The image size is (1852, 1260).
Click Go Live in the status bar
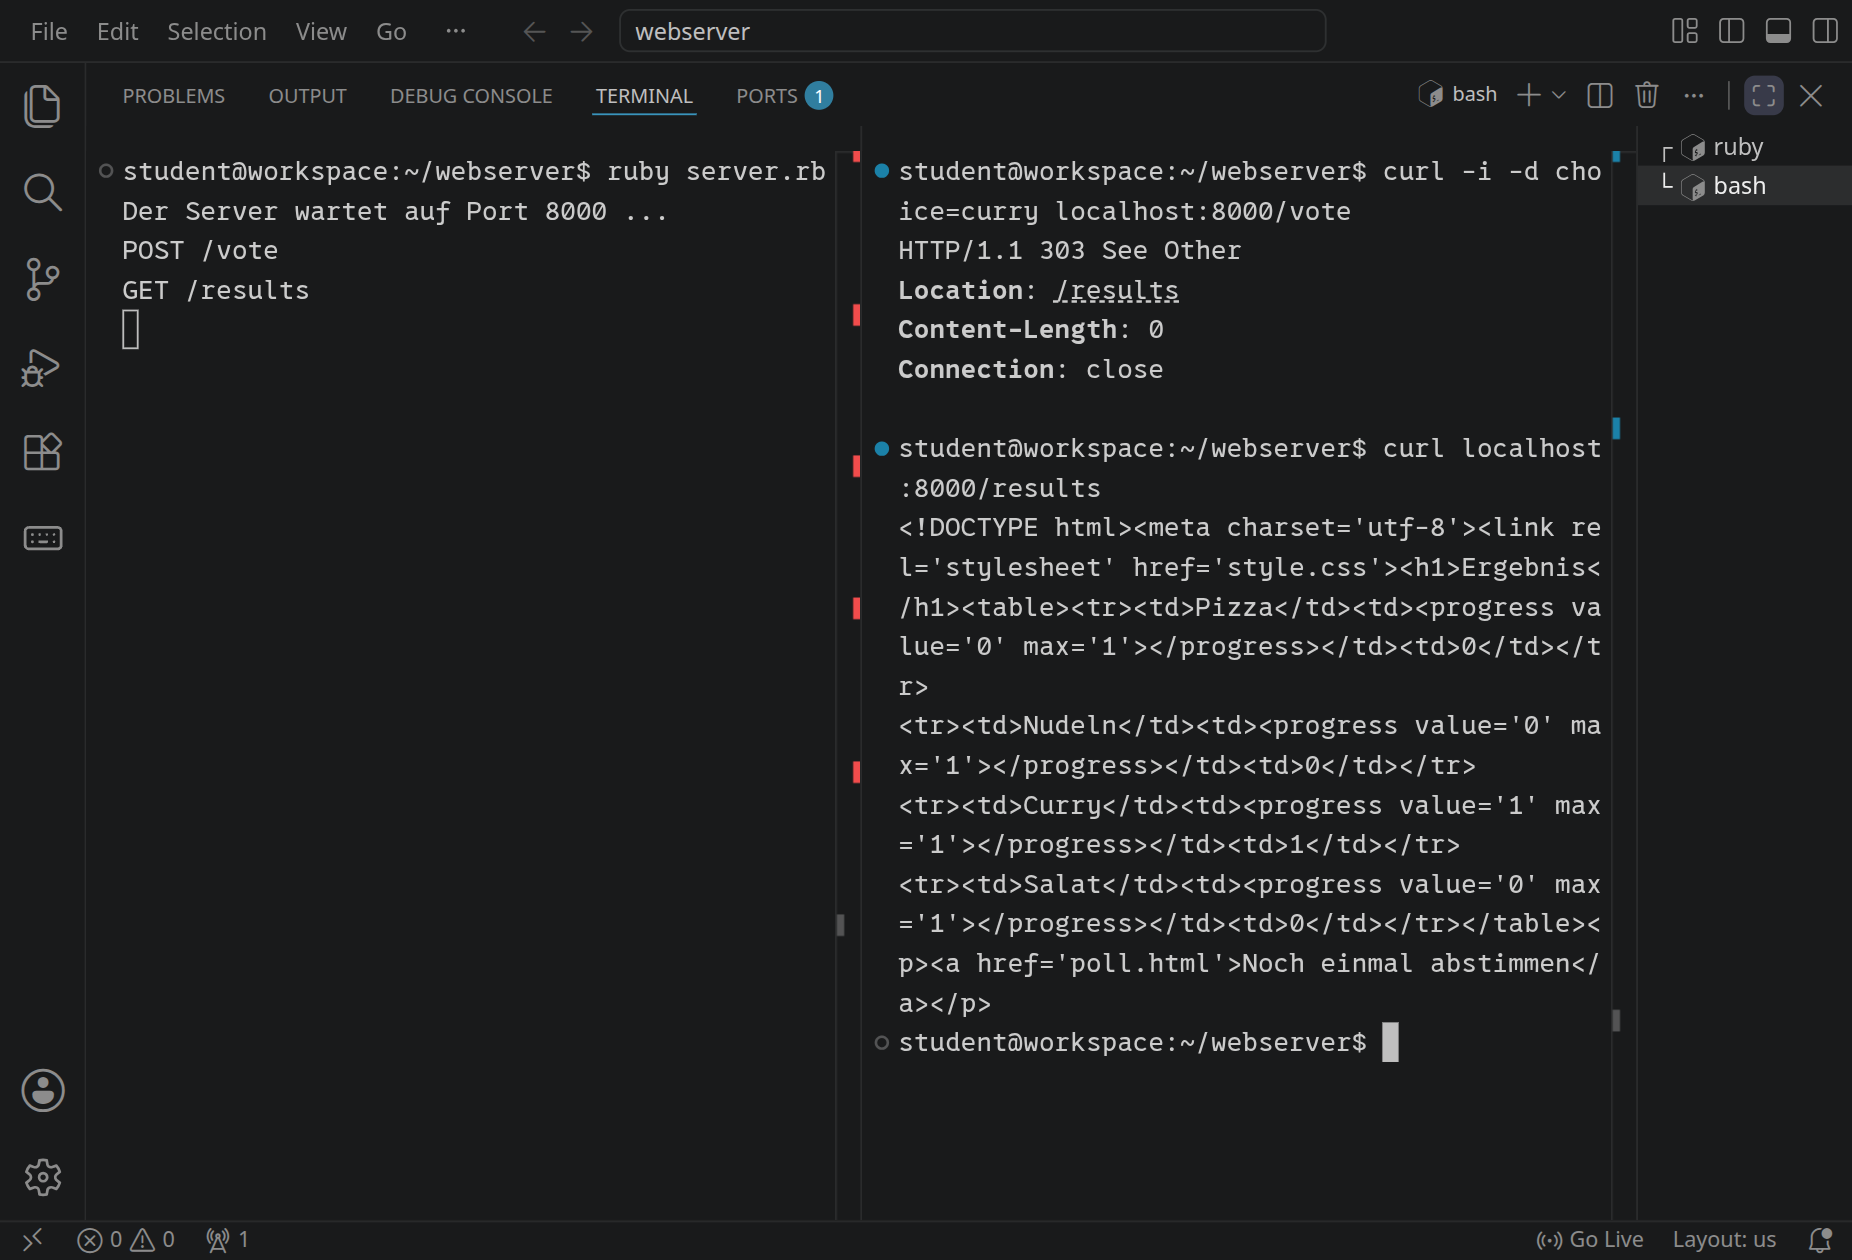[1590, 1240]
